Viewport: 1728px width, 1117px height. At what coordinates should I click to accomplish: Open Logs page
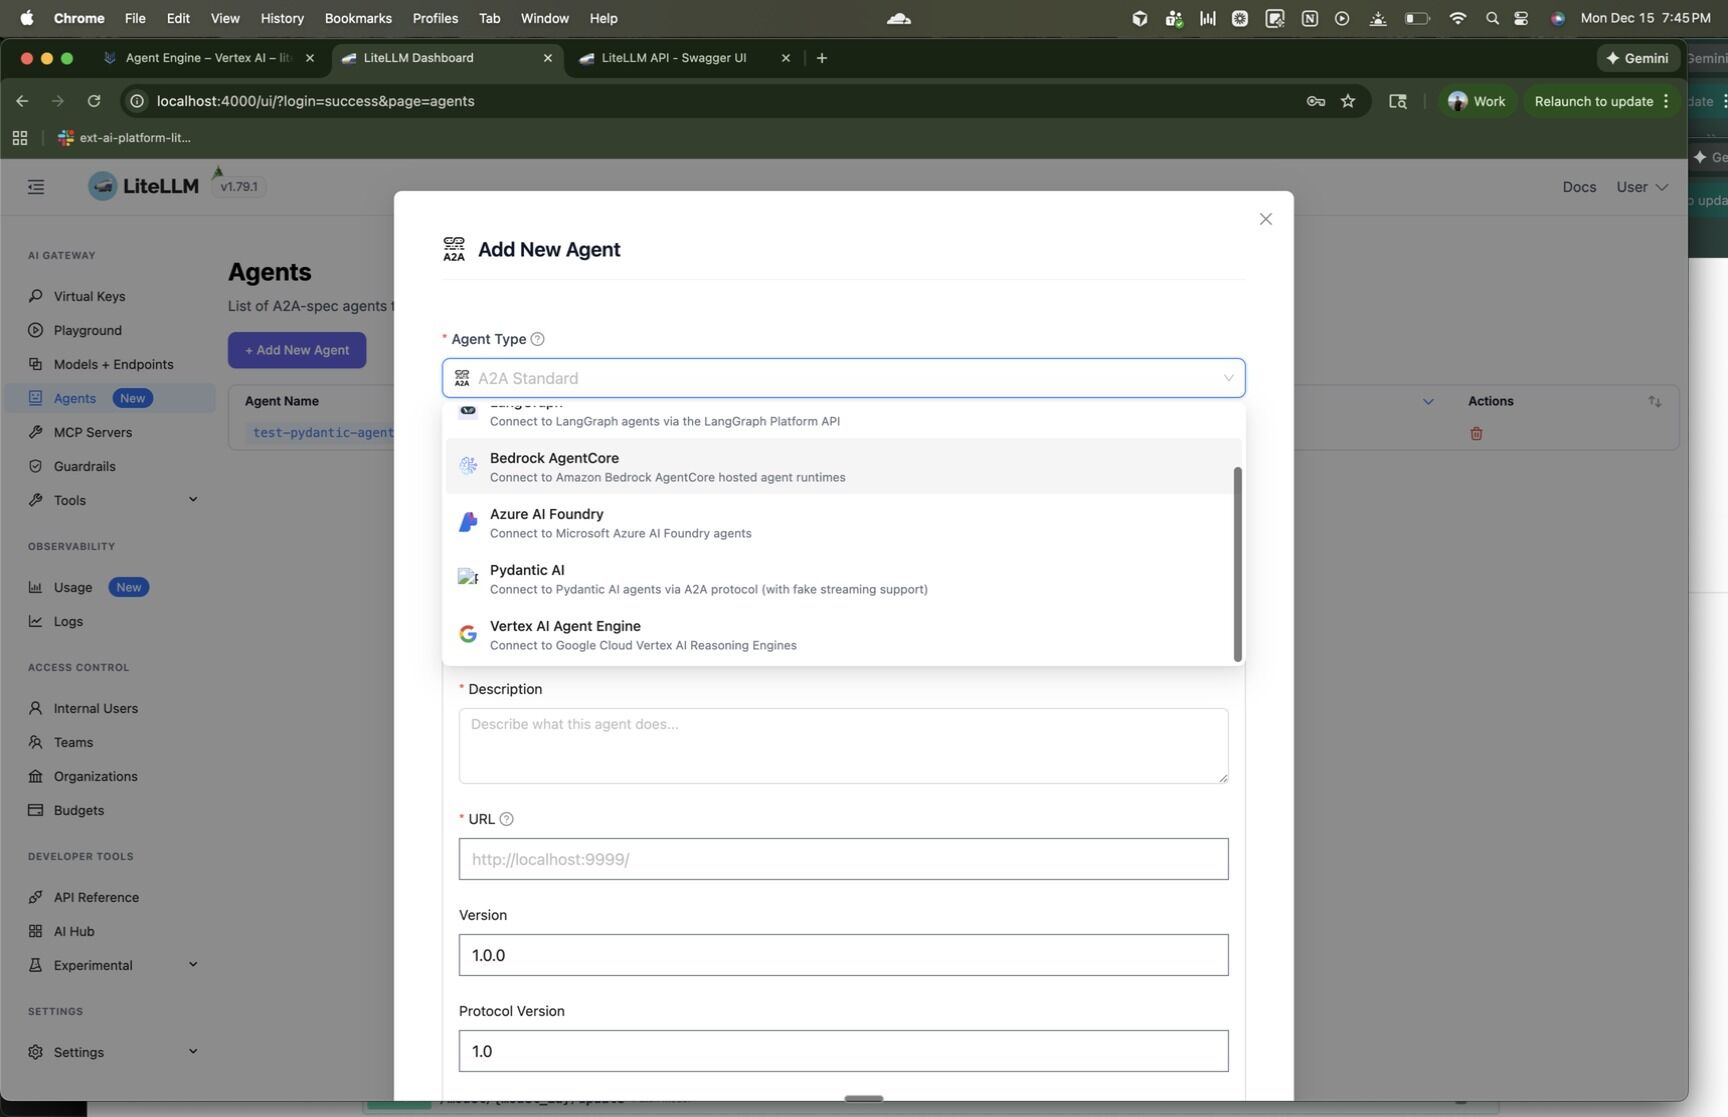68,621
